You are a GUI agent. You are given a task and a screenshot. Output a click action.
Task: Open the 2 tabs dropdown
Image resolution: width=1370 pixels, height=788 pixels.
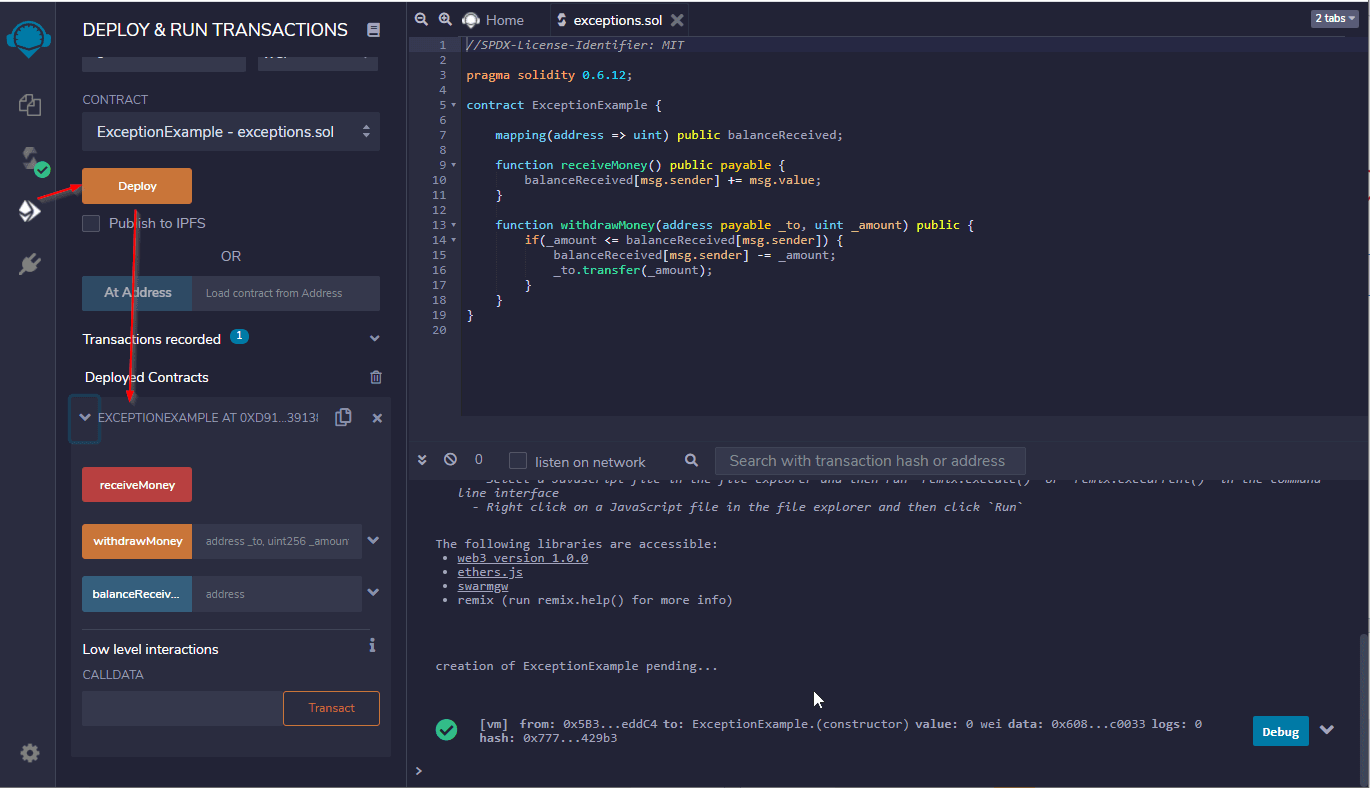click(x=1334, y=19)
